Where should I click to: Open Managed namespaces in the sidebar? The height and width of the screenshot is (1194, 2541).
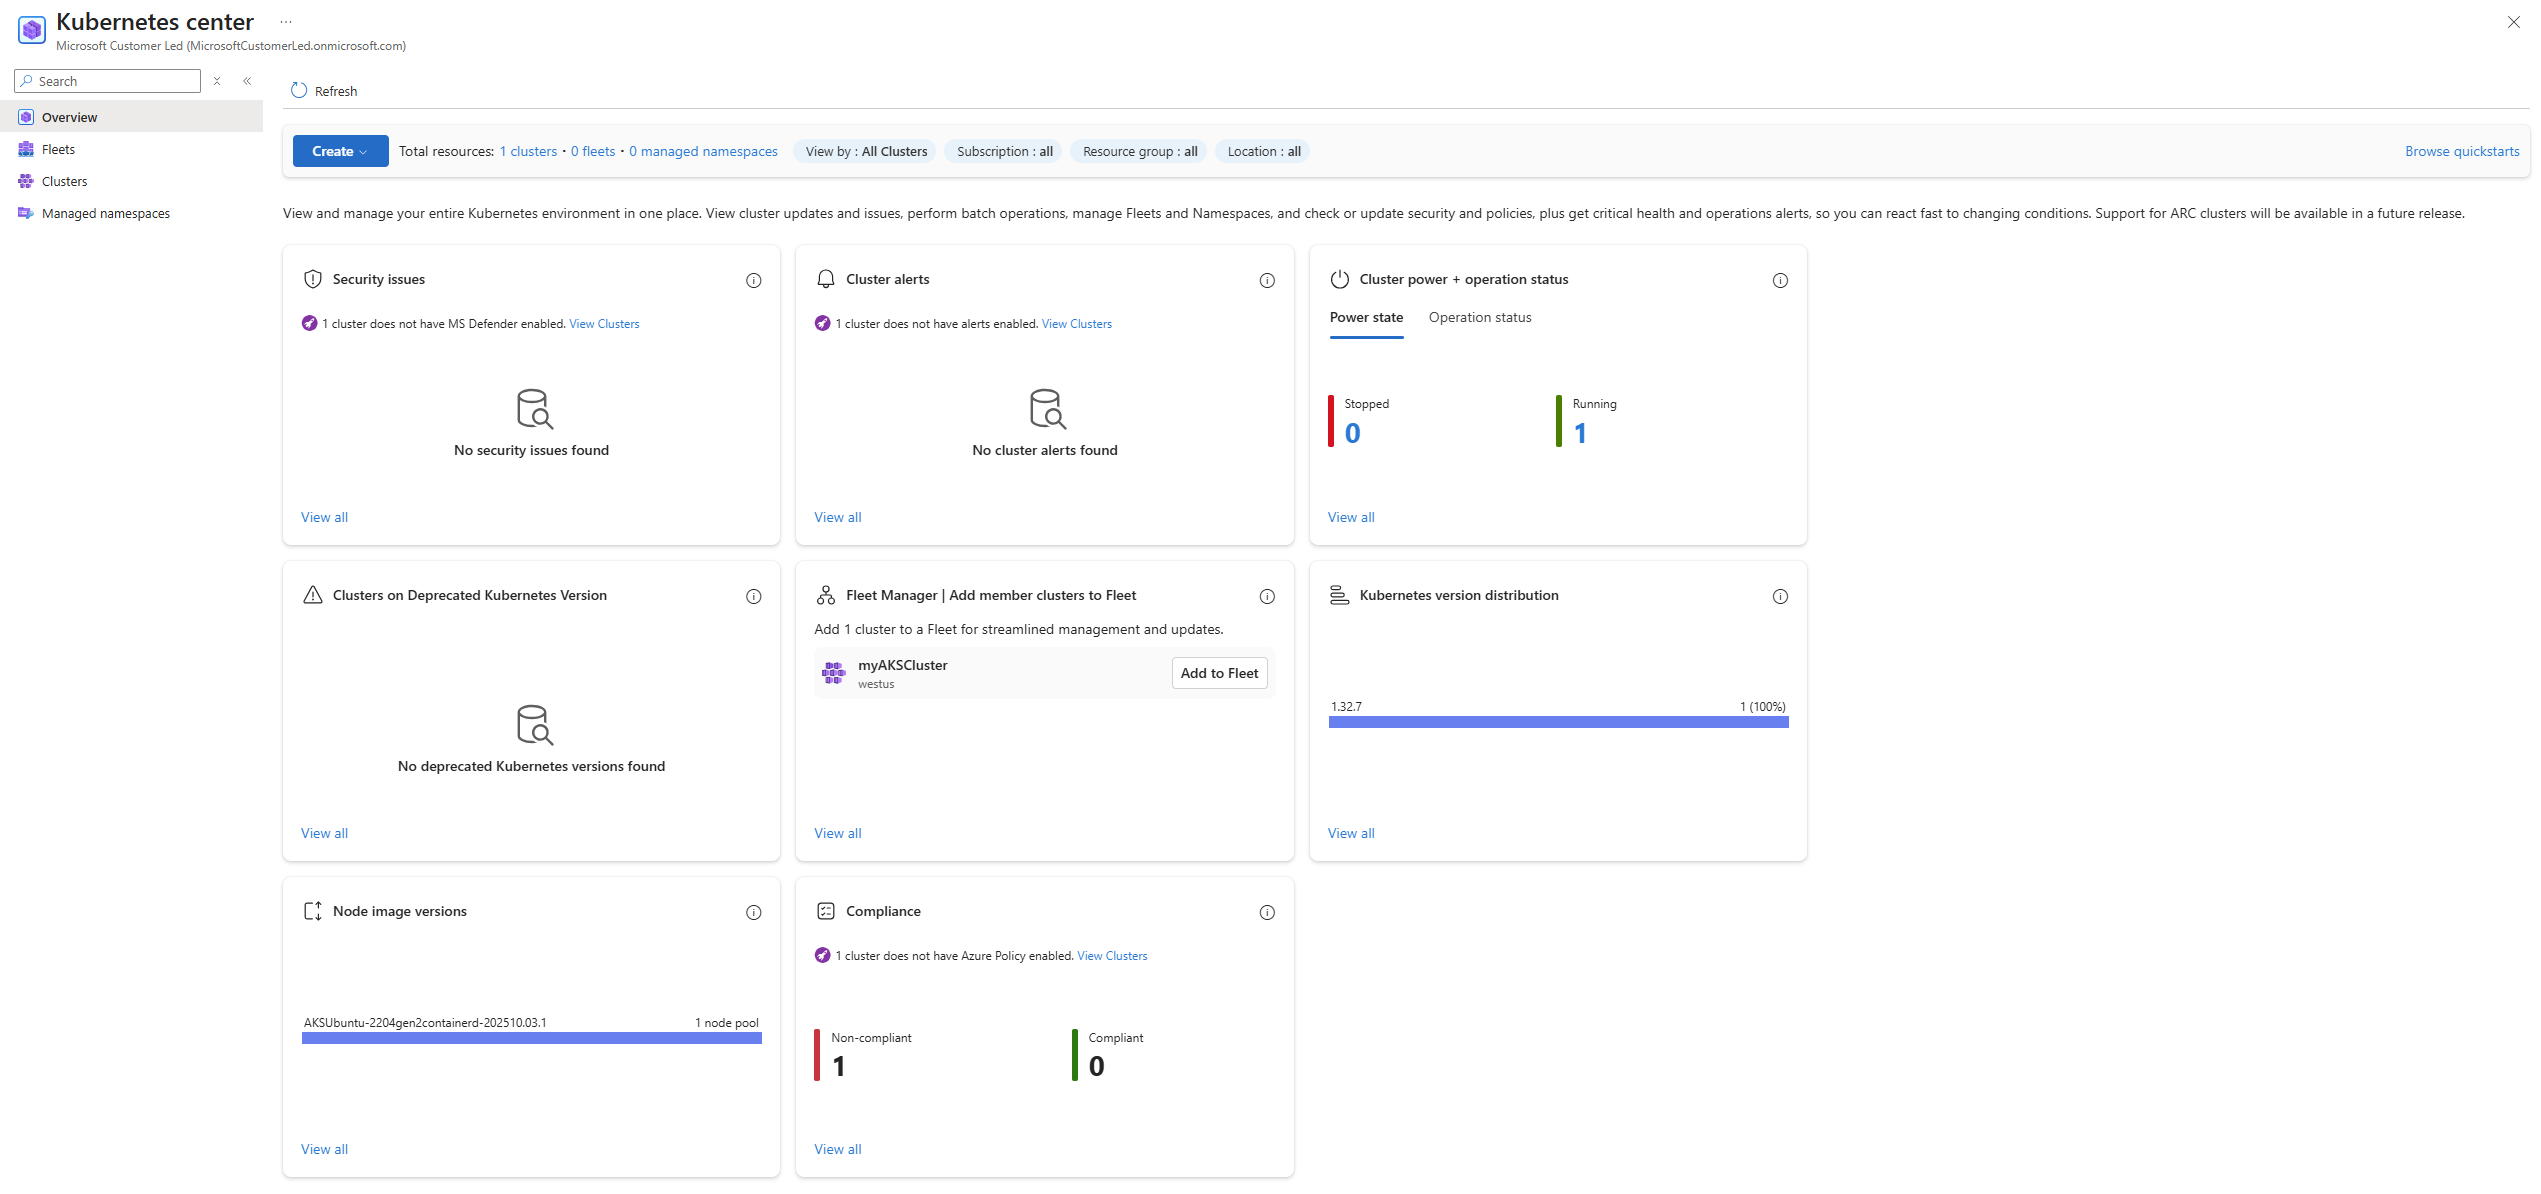(105, 213)
